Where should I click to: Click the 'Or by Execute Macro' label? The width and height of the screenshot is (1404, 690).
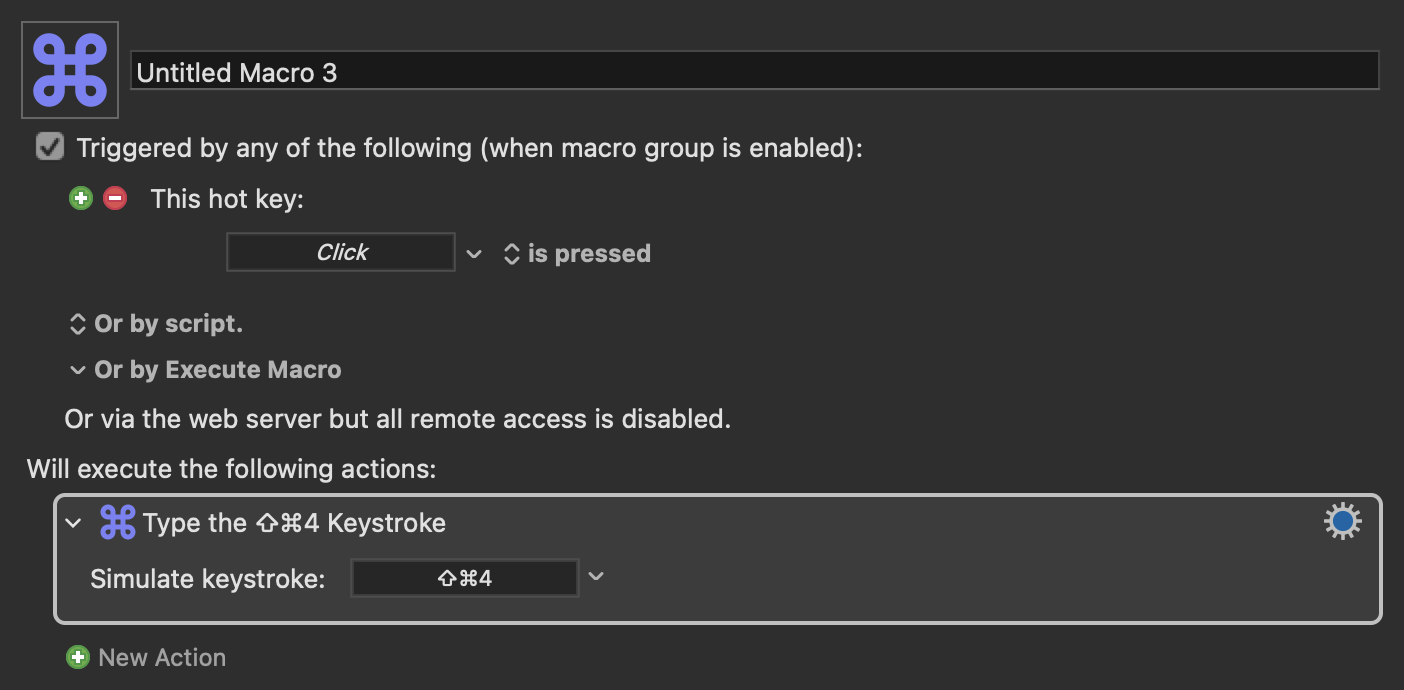coord(218,370)
